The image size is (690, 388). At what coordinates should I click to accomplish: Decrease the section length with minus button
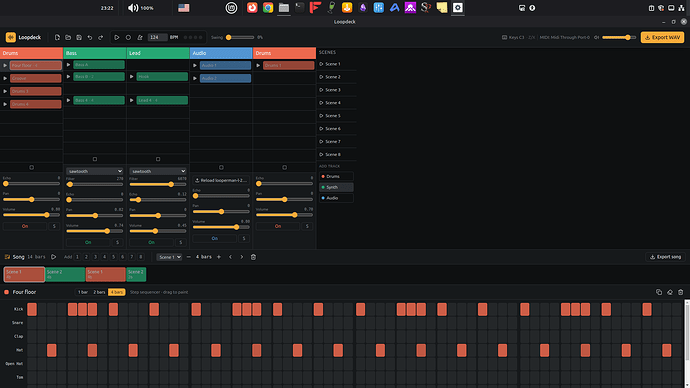(x=189, y=257)
